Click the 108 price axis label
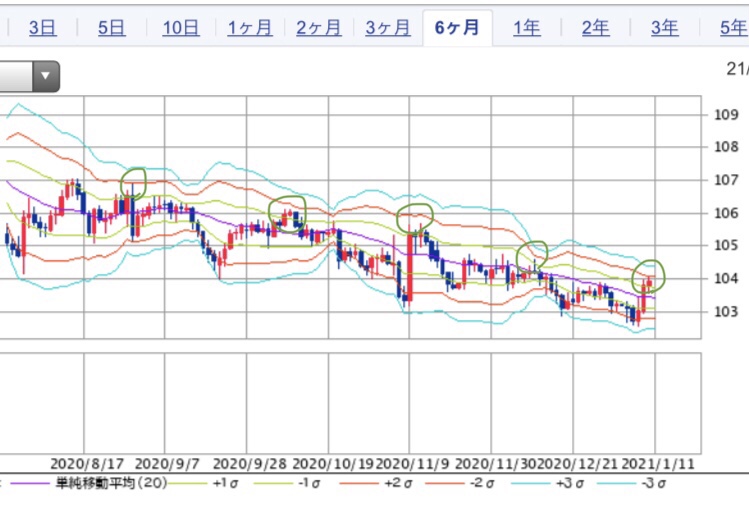Image resolution: width=749 pixels, height=514 pixels. pos(726,147)
